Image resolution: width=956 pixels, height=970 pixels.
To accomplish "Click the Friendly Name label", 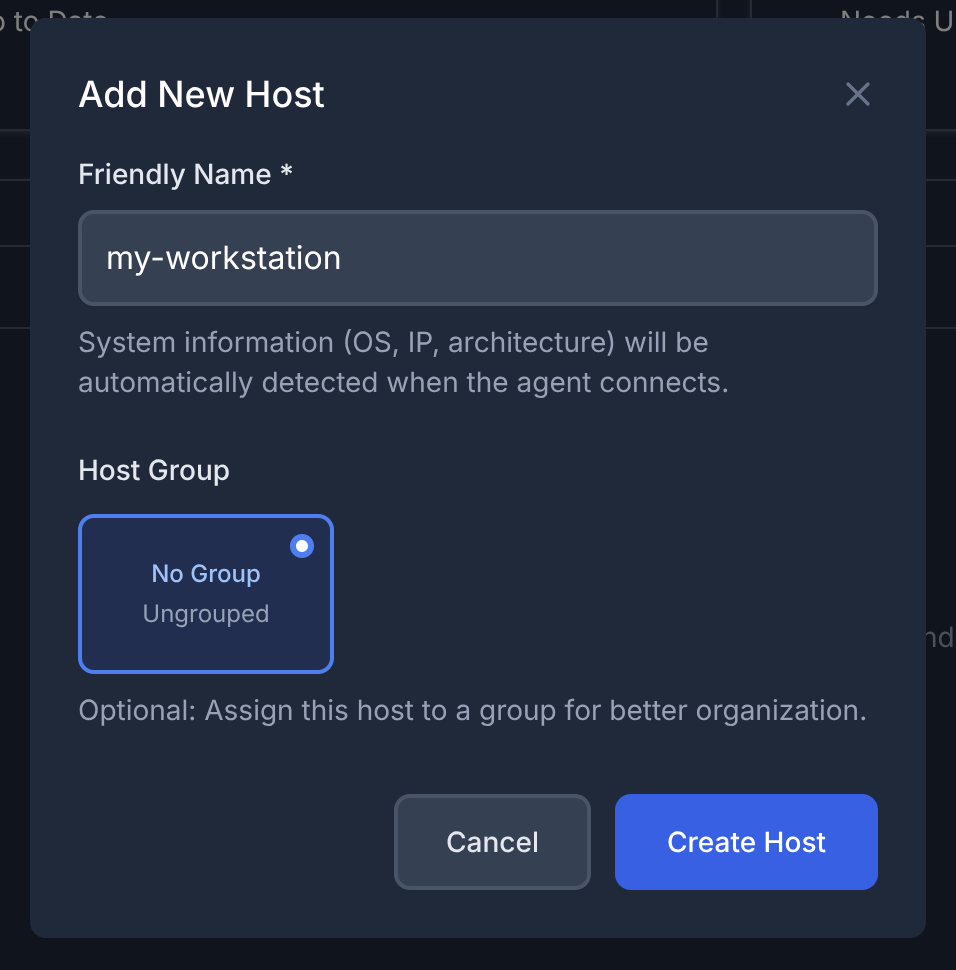I will click(x=175, y=174).
